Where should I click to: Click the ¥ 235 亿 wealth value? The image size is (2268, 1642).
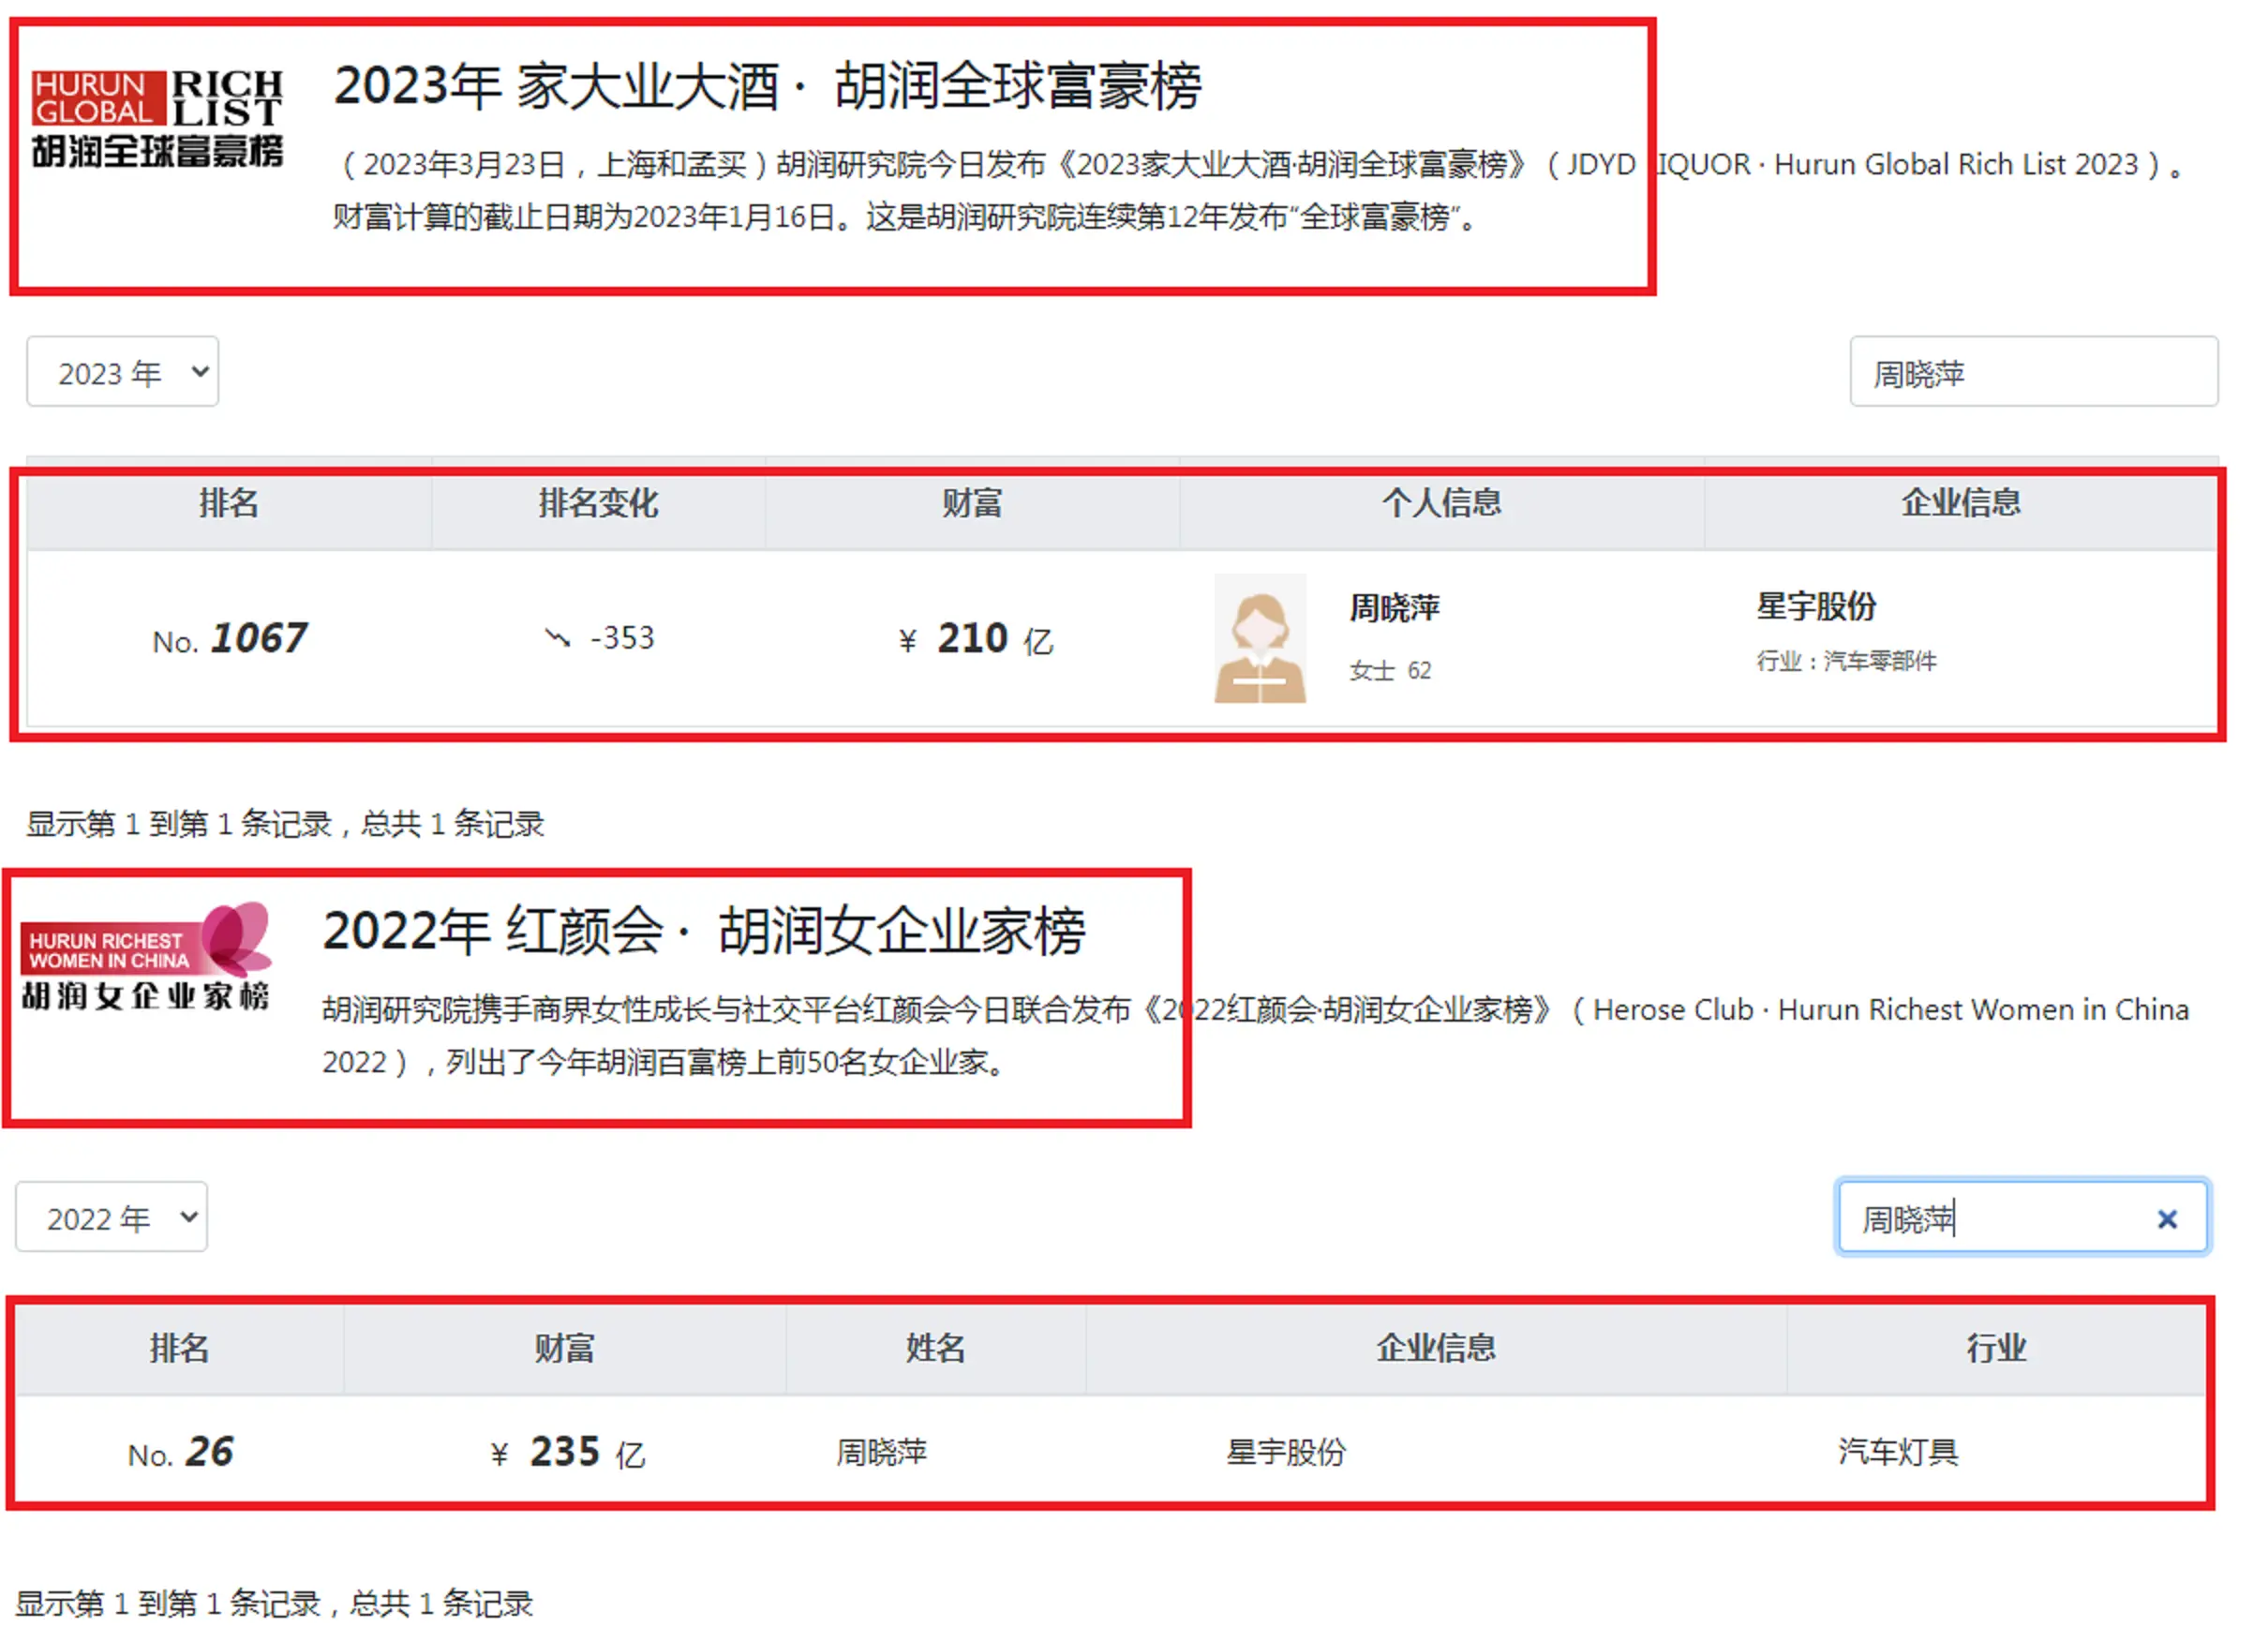[x=568, y=1453]
